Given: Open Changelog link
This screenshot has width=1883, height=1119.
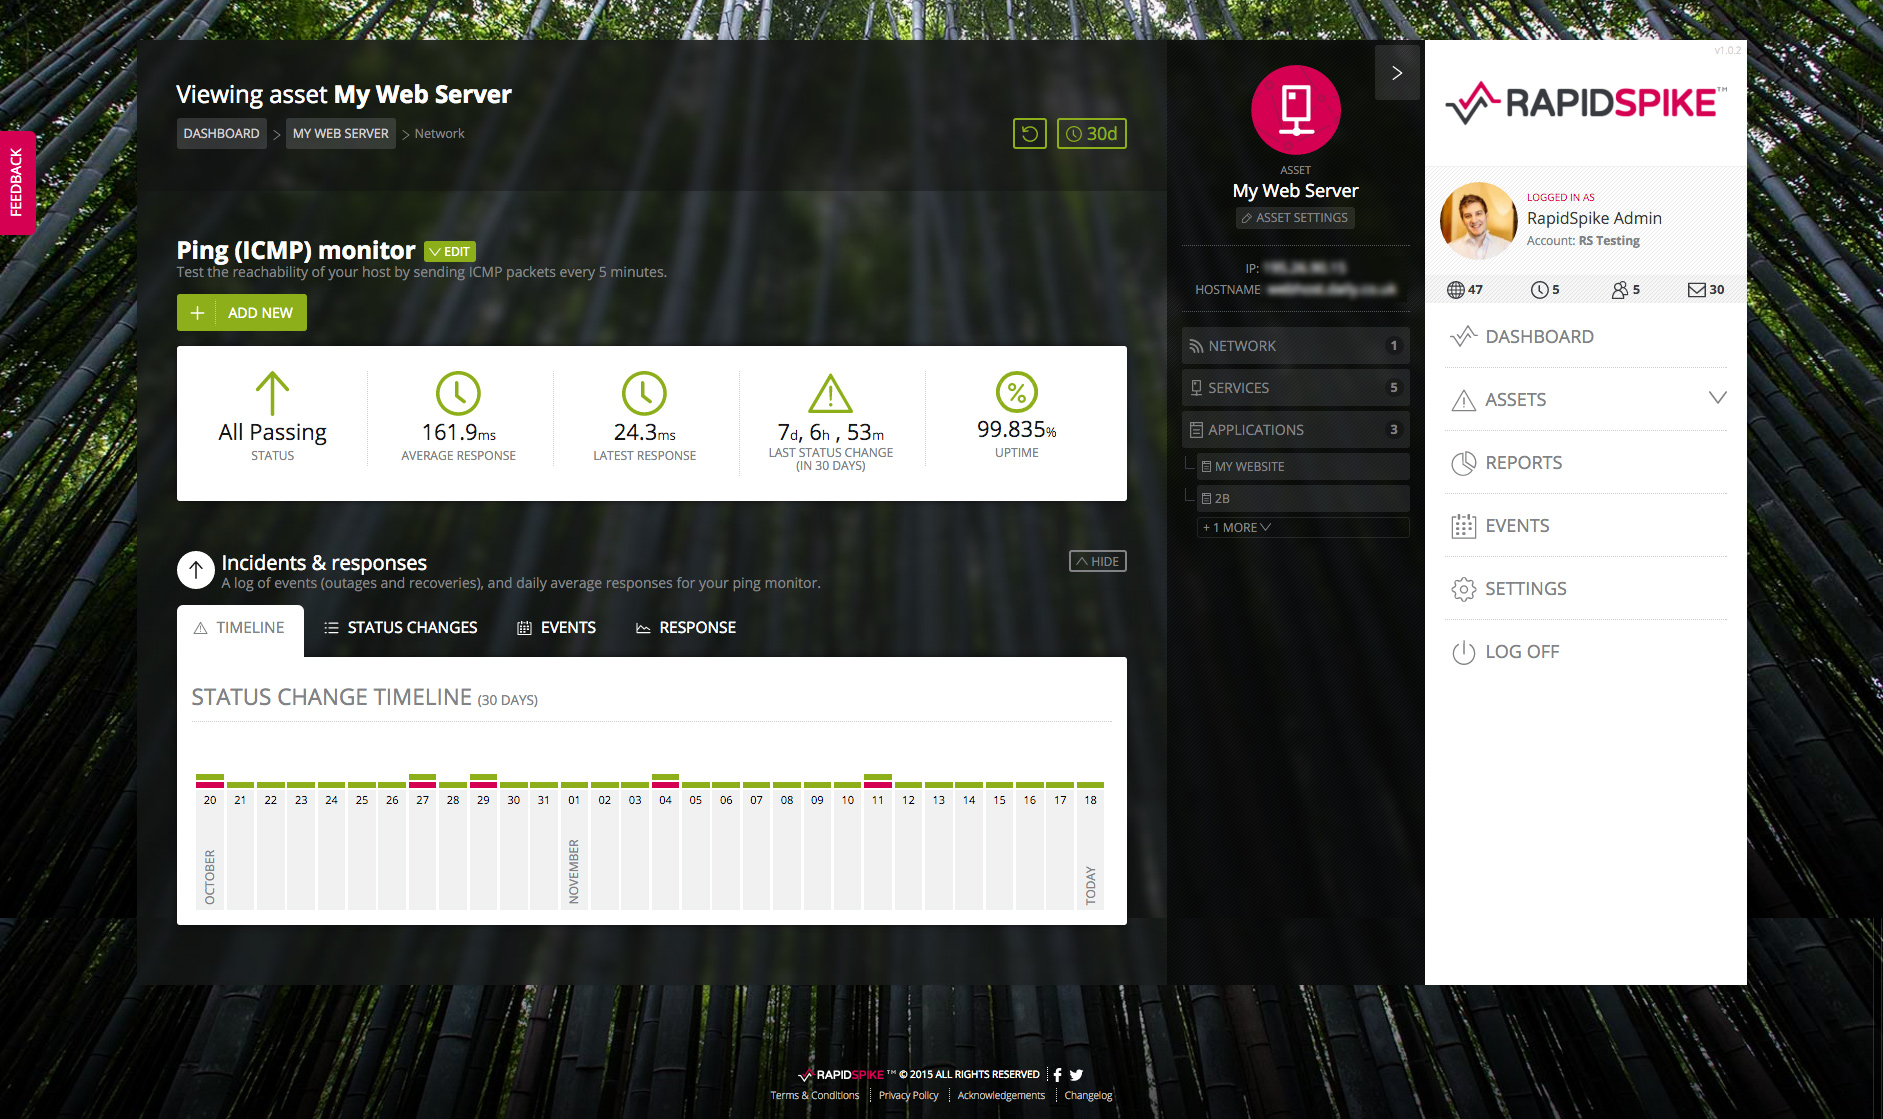Looking at the screenshot, I should (1088, 1096).
